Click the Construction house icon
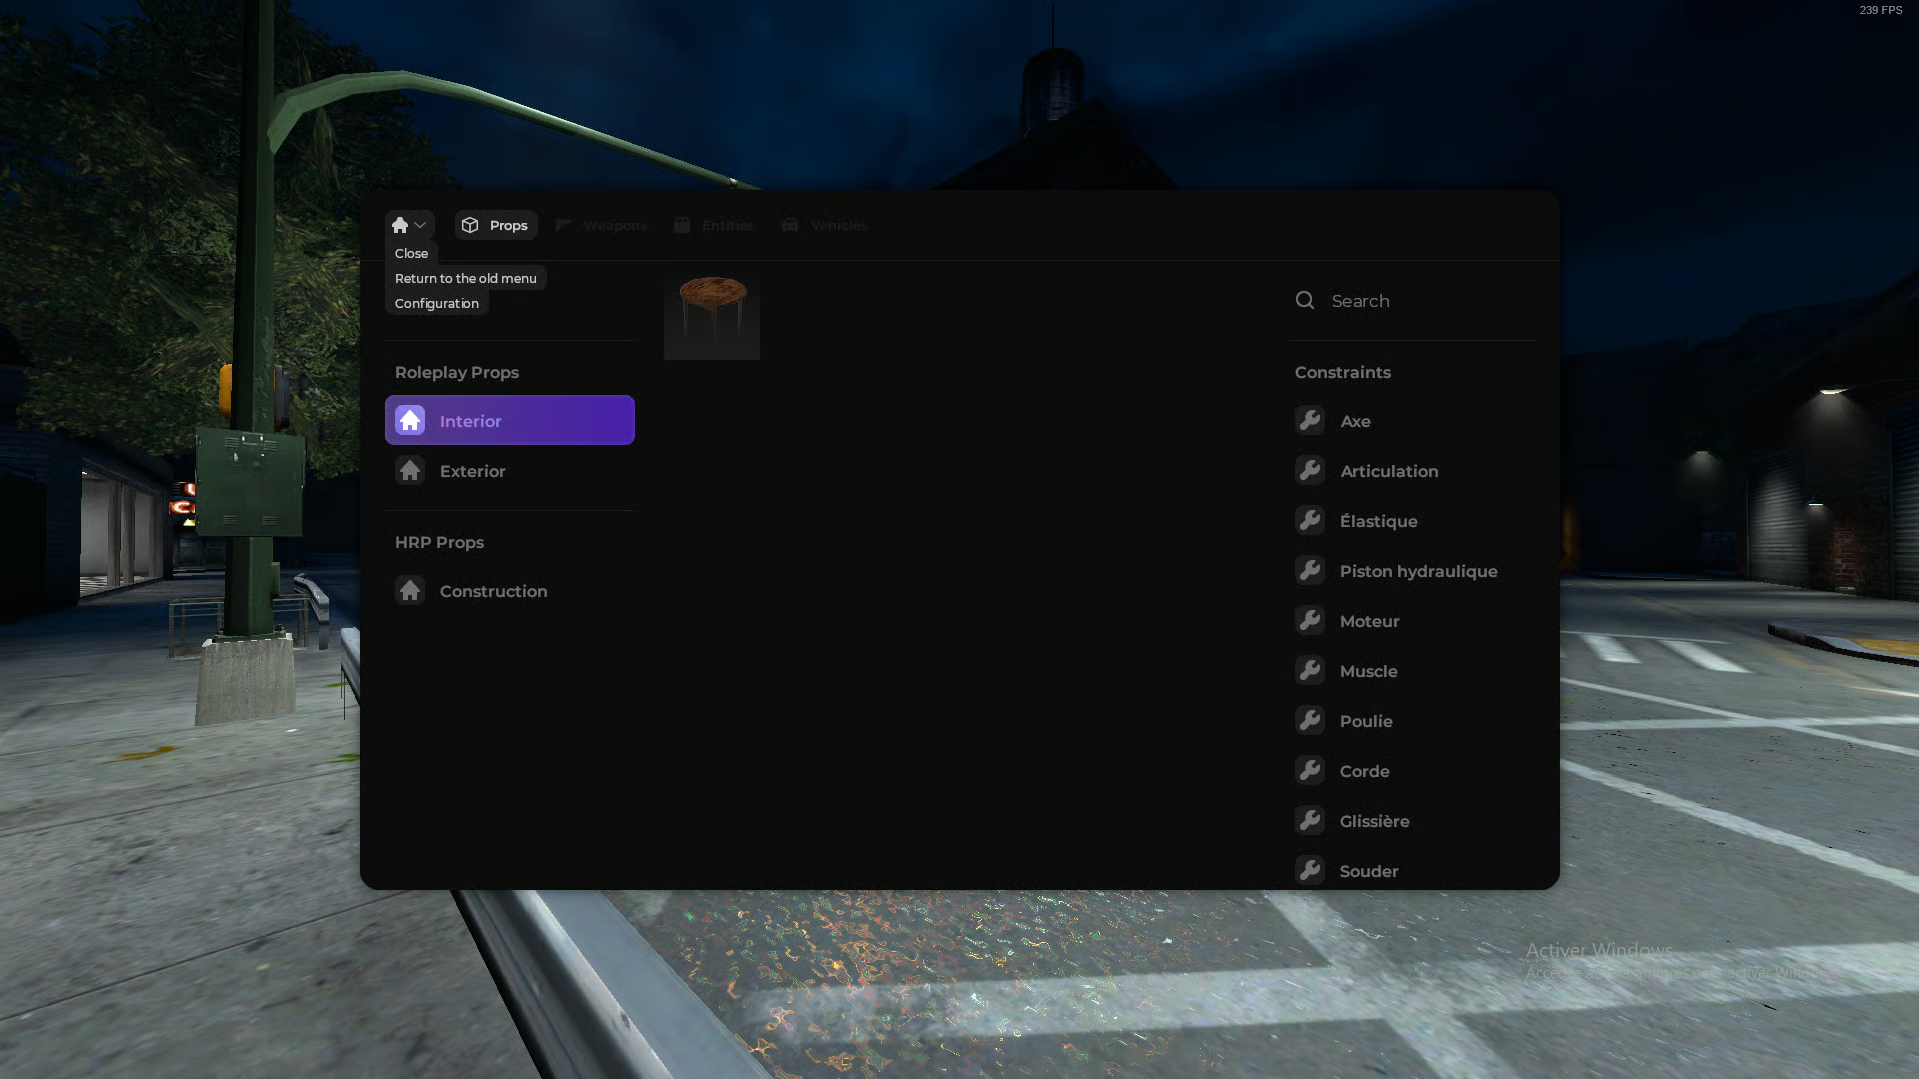Image resolution: width=1919 pixels, height=1079 pixels. [x=410, y=590]
